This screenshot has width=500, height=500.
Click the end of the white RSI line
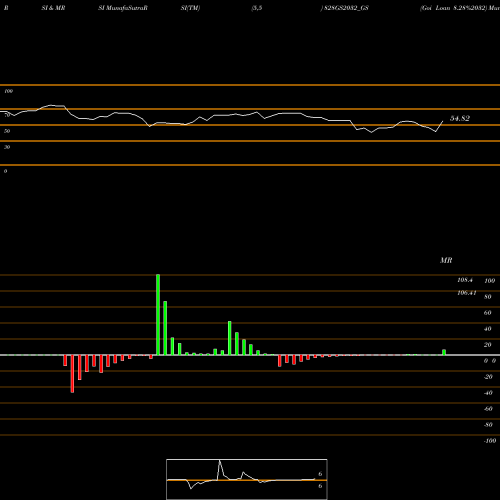(x=443, y=121)
